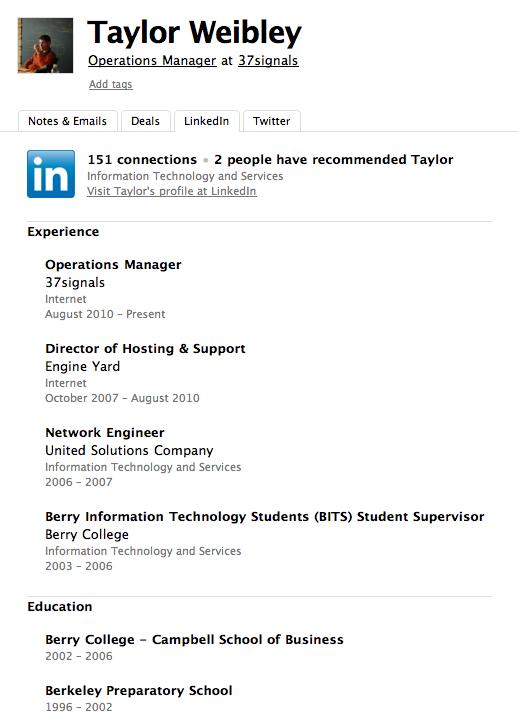
Task: Select the LinkedIn tab
Action: point(207,121)
